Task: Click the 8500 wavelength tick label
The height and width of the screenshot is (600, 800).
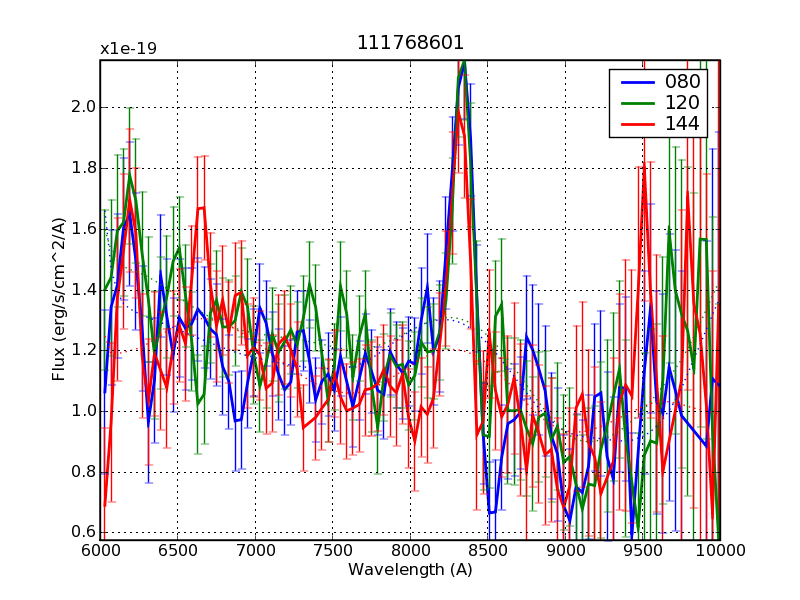Action: pyautogui.click(x=487, y=551)
